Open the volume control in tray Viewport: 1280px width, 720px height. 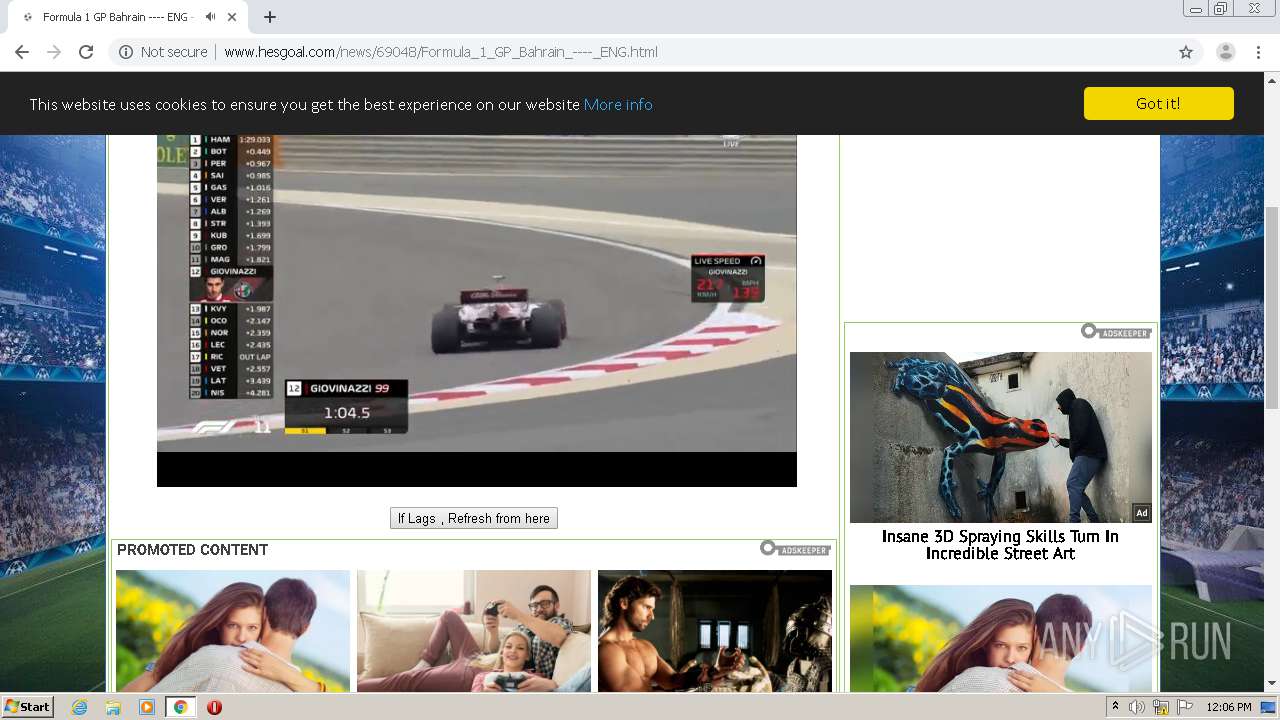1137,707
